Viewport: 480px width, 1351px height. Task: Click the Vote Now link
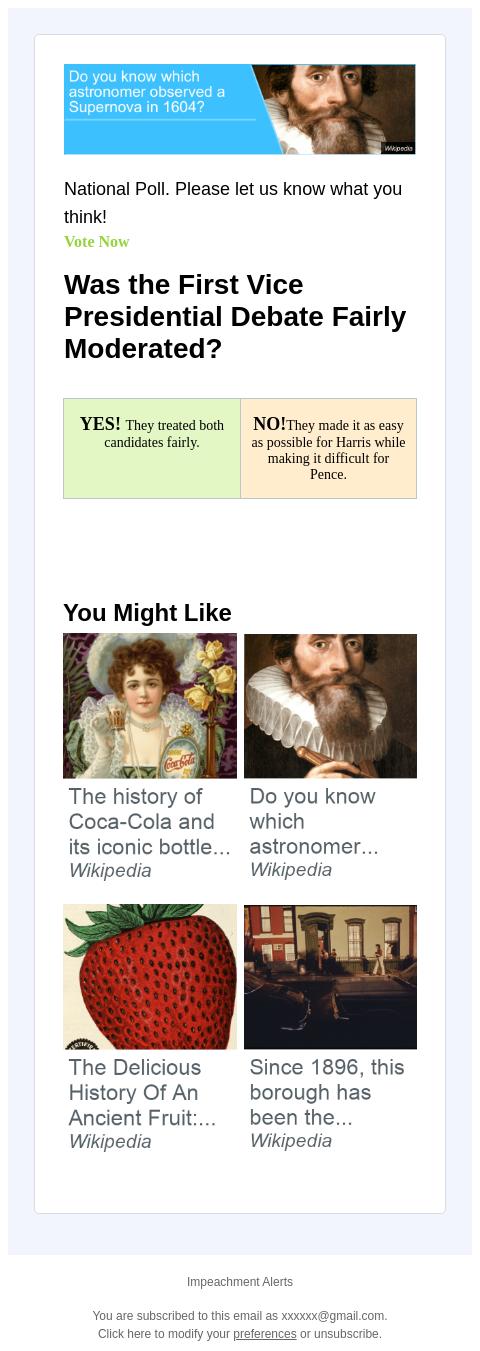coord(97,242)
